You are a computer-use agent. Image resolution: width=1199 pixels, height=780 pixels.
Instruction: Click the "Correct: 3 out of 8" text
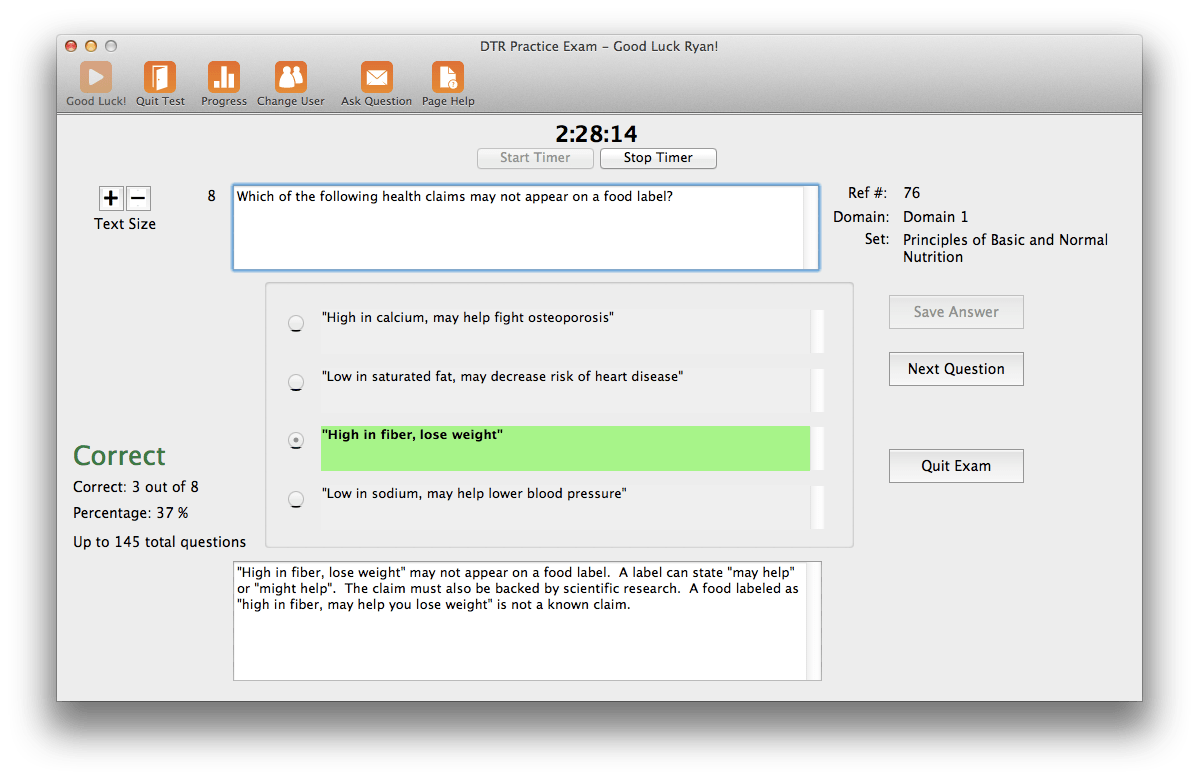click(x=136, y=487)
